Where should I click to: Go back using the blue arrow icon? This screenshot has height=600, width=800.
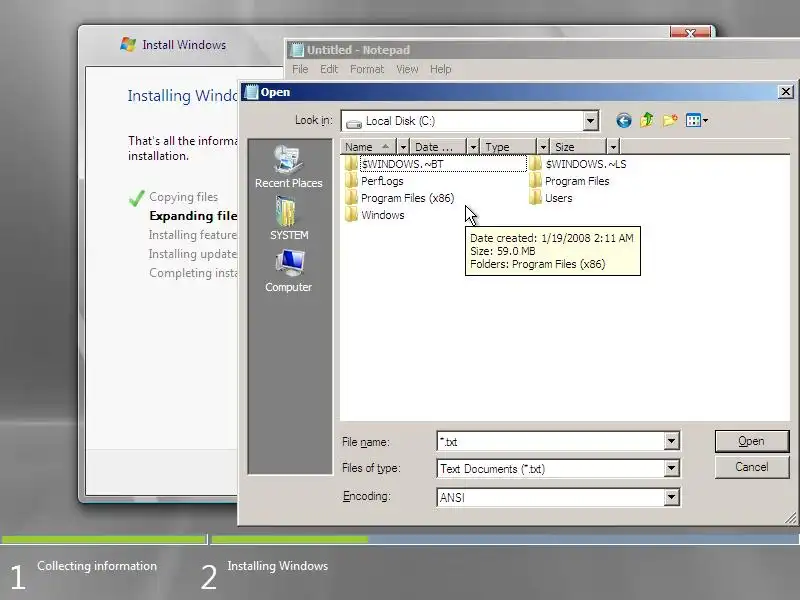(x=623, y=121)
